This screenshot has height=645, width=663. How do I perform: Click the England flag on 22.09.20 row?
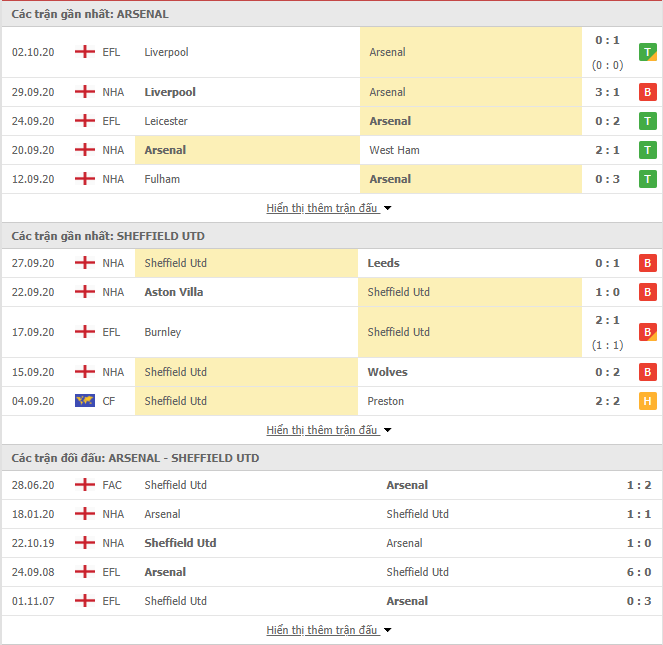[85, 291]
